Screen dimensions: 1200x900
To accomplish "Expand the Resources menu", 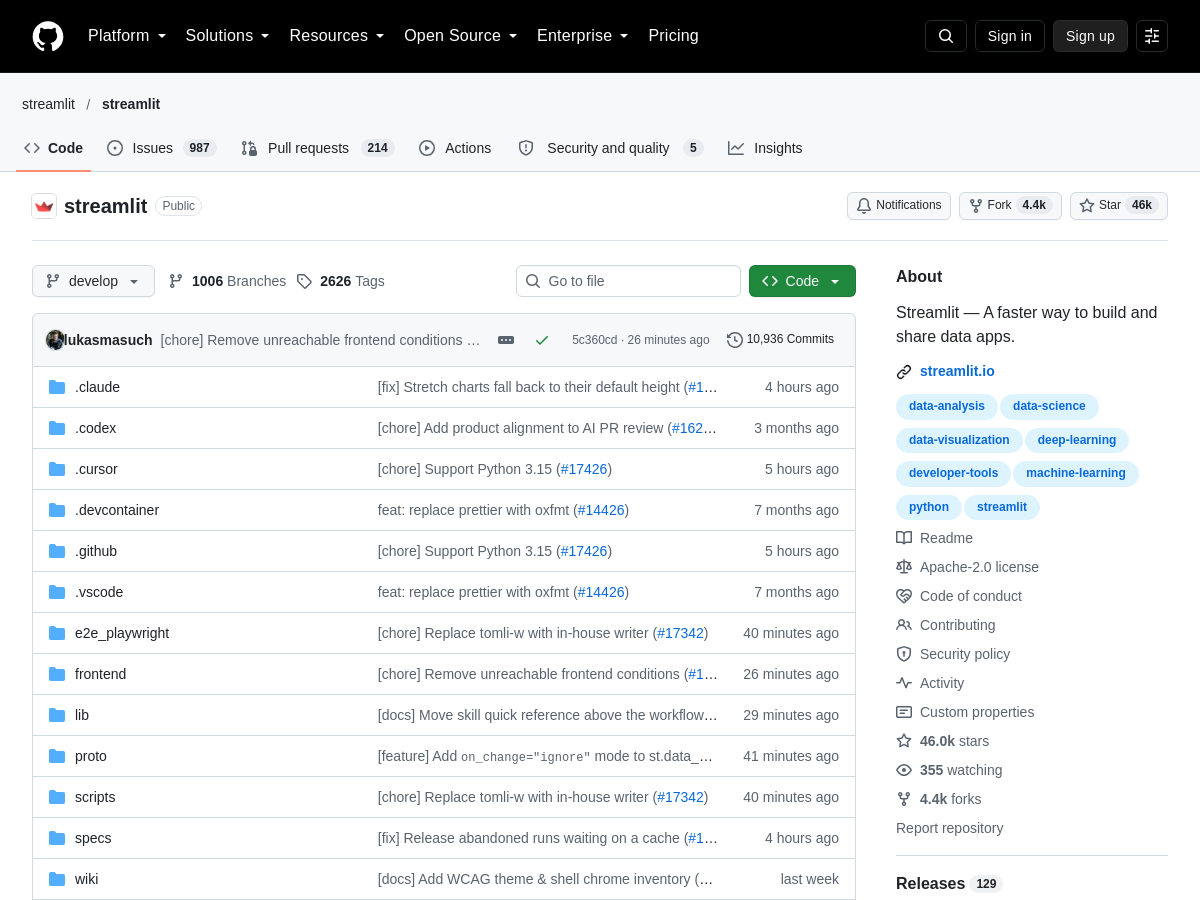I will pyautogui.click(x=337, y=36).
